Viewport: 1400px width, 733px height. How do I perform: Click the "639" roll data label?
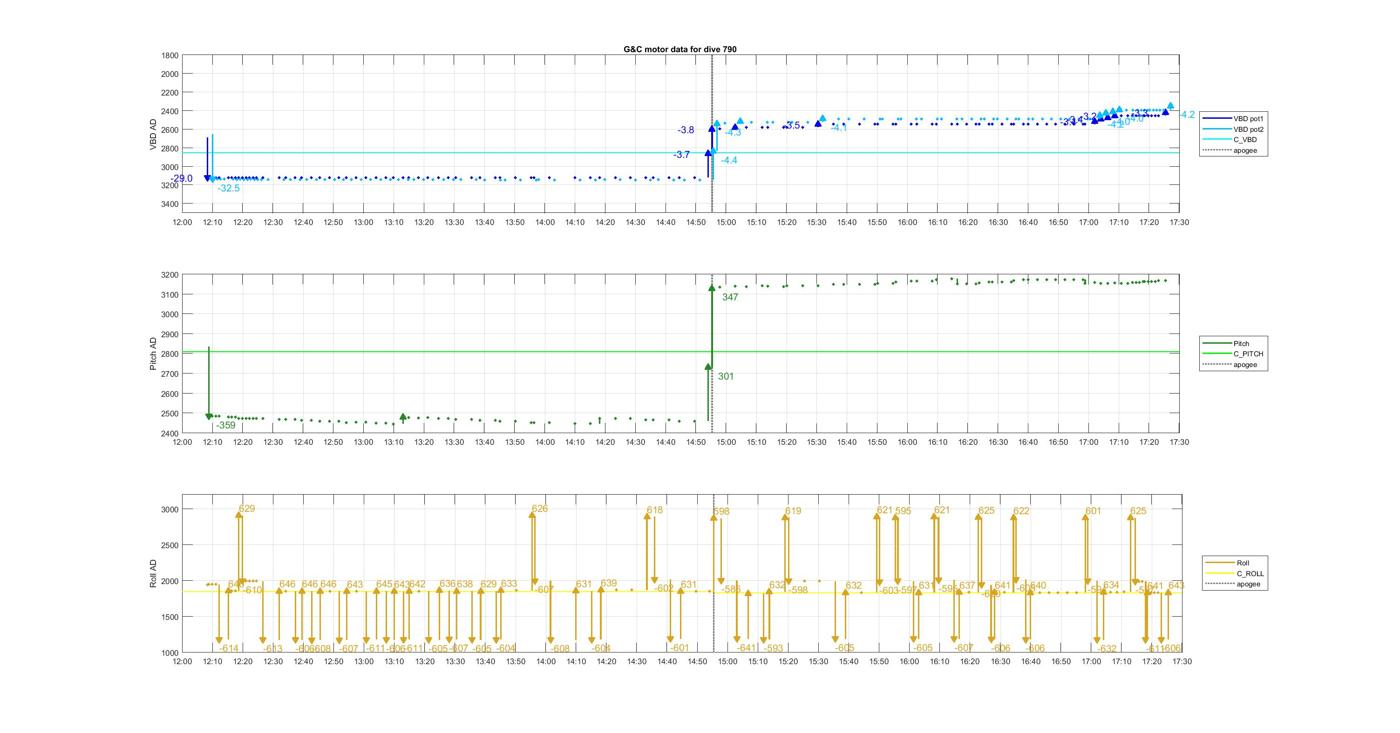[x=609, y=583]
